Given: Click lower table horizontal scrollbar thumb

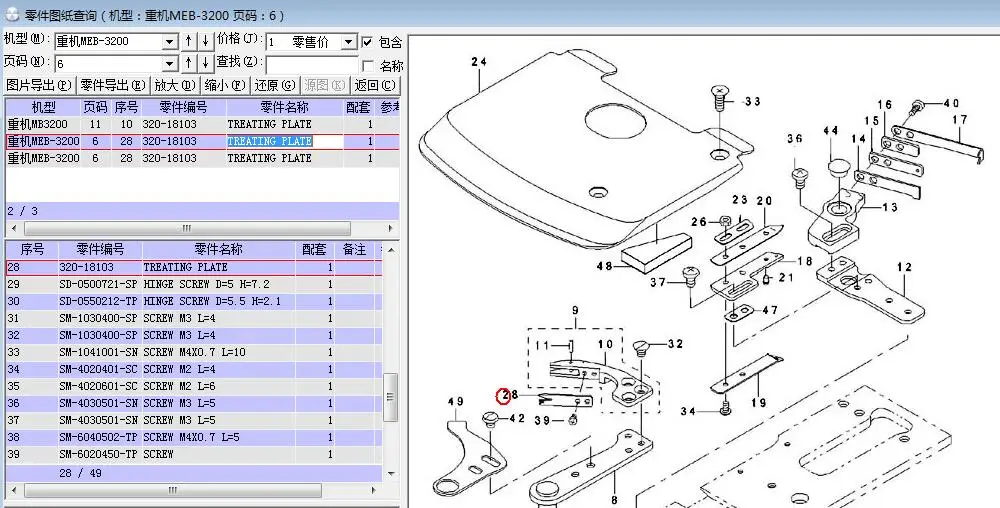Looking at the screenshot, I should (172, 491).
